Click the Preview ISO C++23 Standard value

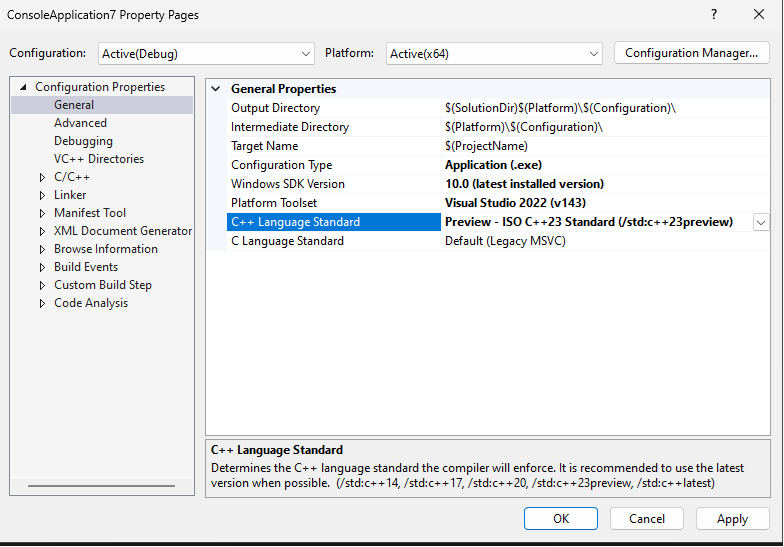point(589,222)
